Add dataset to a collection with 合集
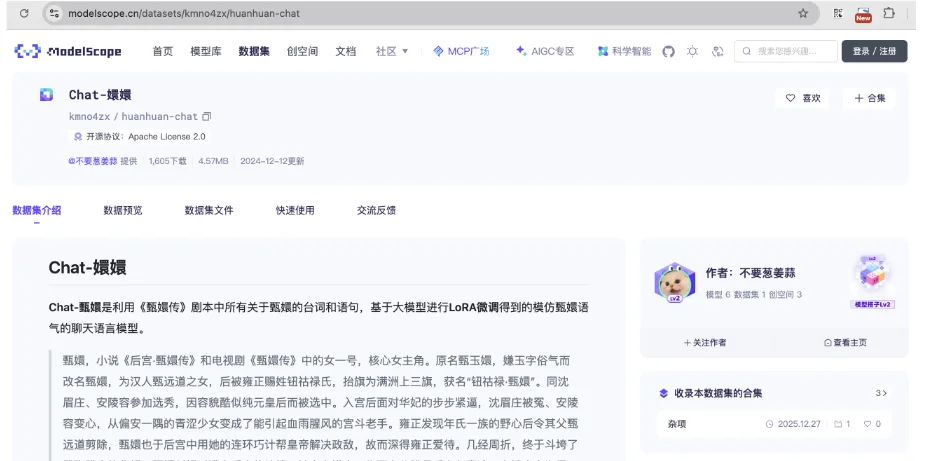 pyautogui.click(x=869, y=98)
